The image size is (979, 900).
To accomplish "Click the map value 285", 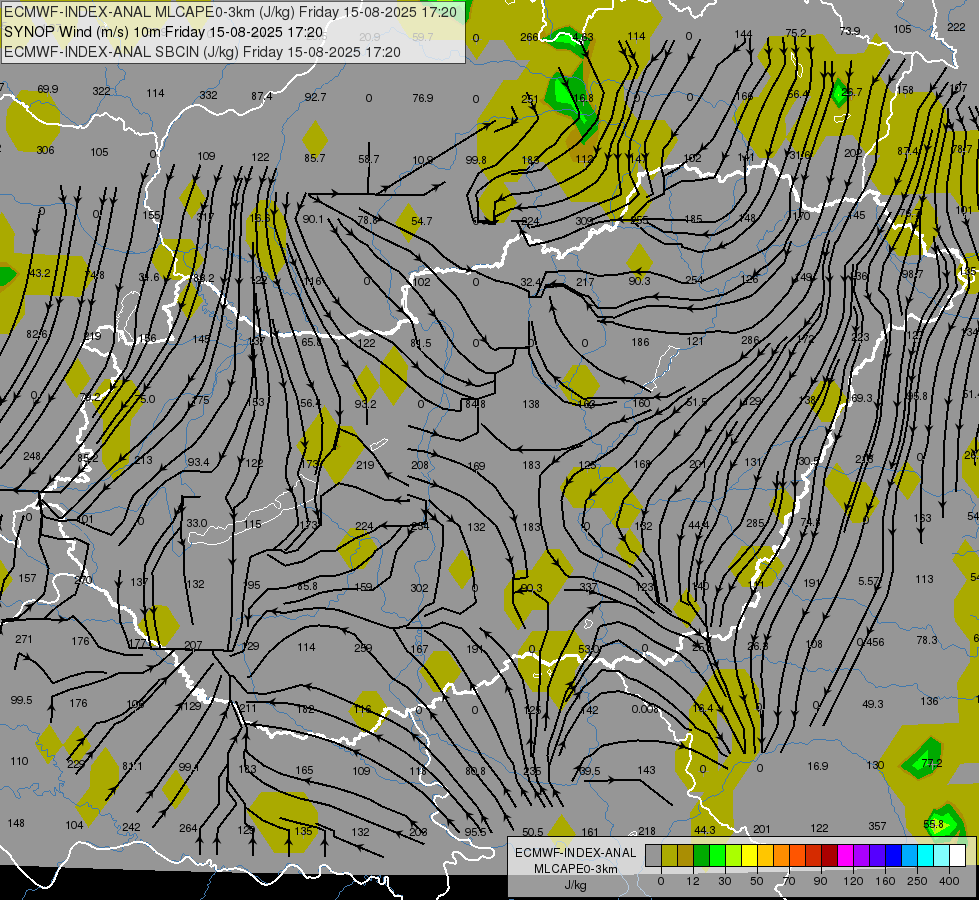I will (x=755, y=523).
